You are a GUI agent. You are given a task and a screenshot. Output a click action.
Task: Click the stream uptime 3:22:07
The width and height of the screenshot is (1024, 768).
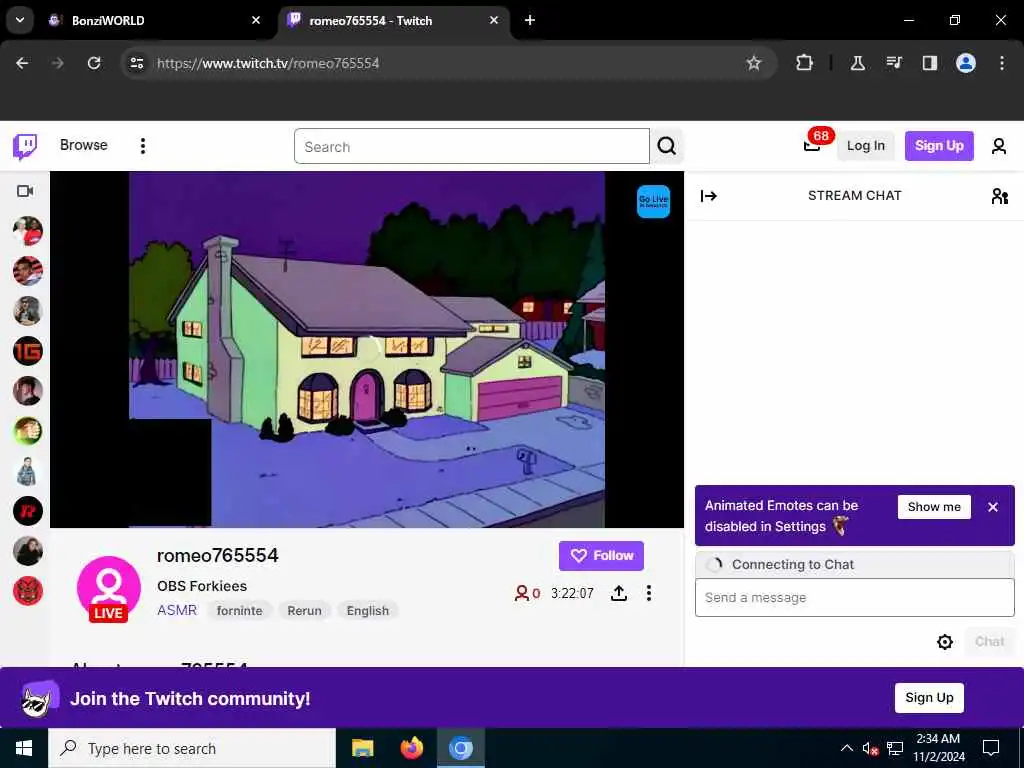coord(572,593)
